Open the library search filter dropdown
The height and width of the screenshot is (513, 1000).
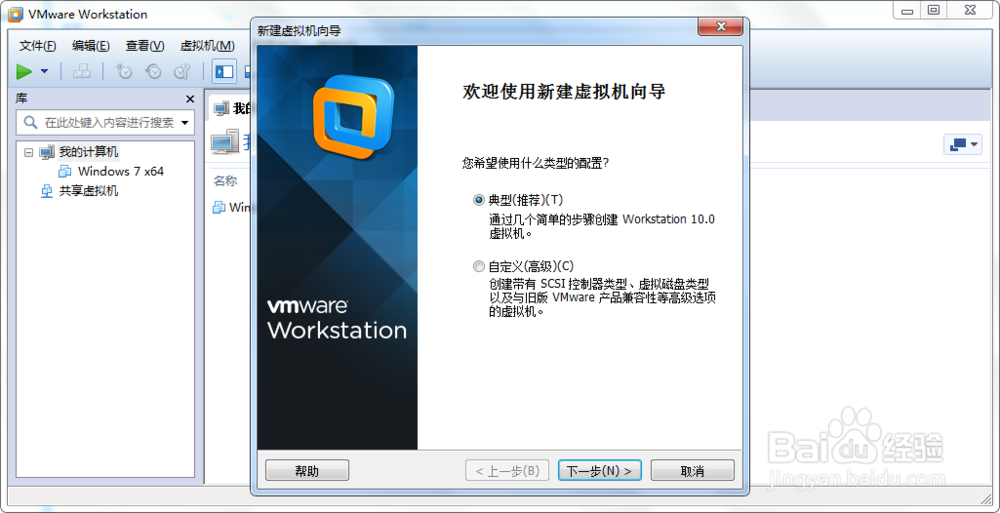click(185, 123)
